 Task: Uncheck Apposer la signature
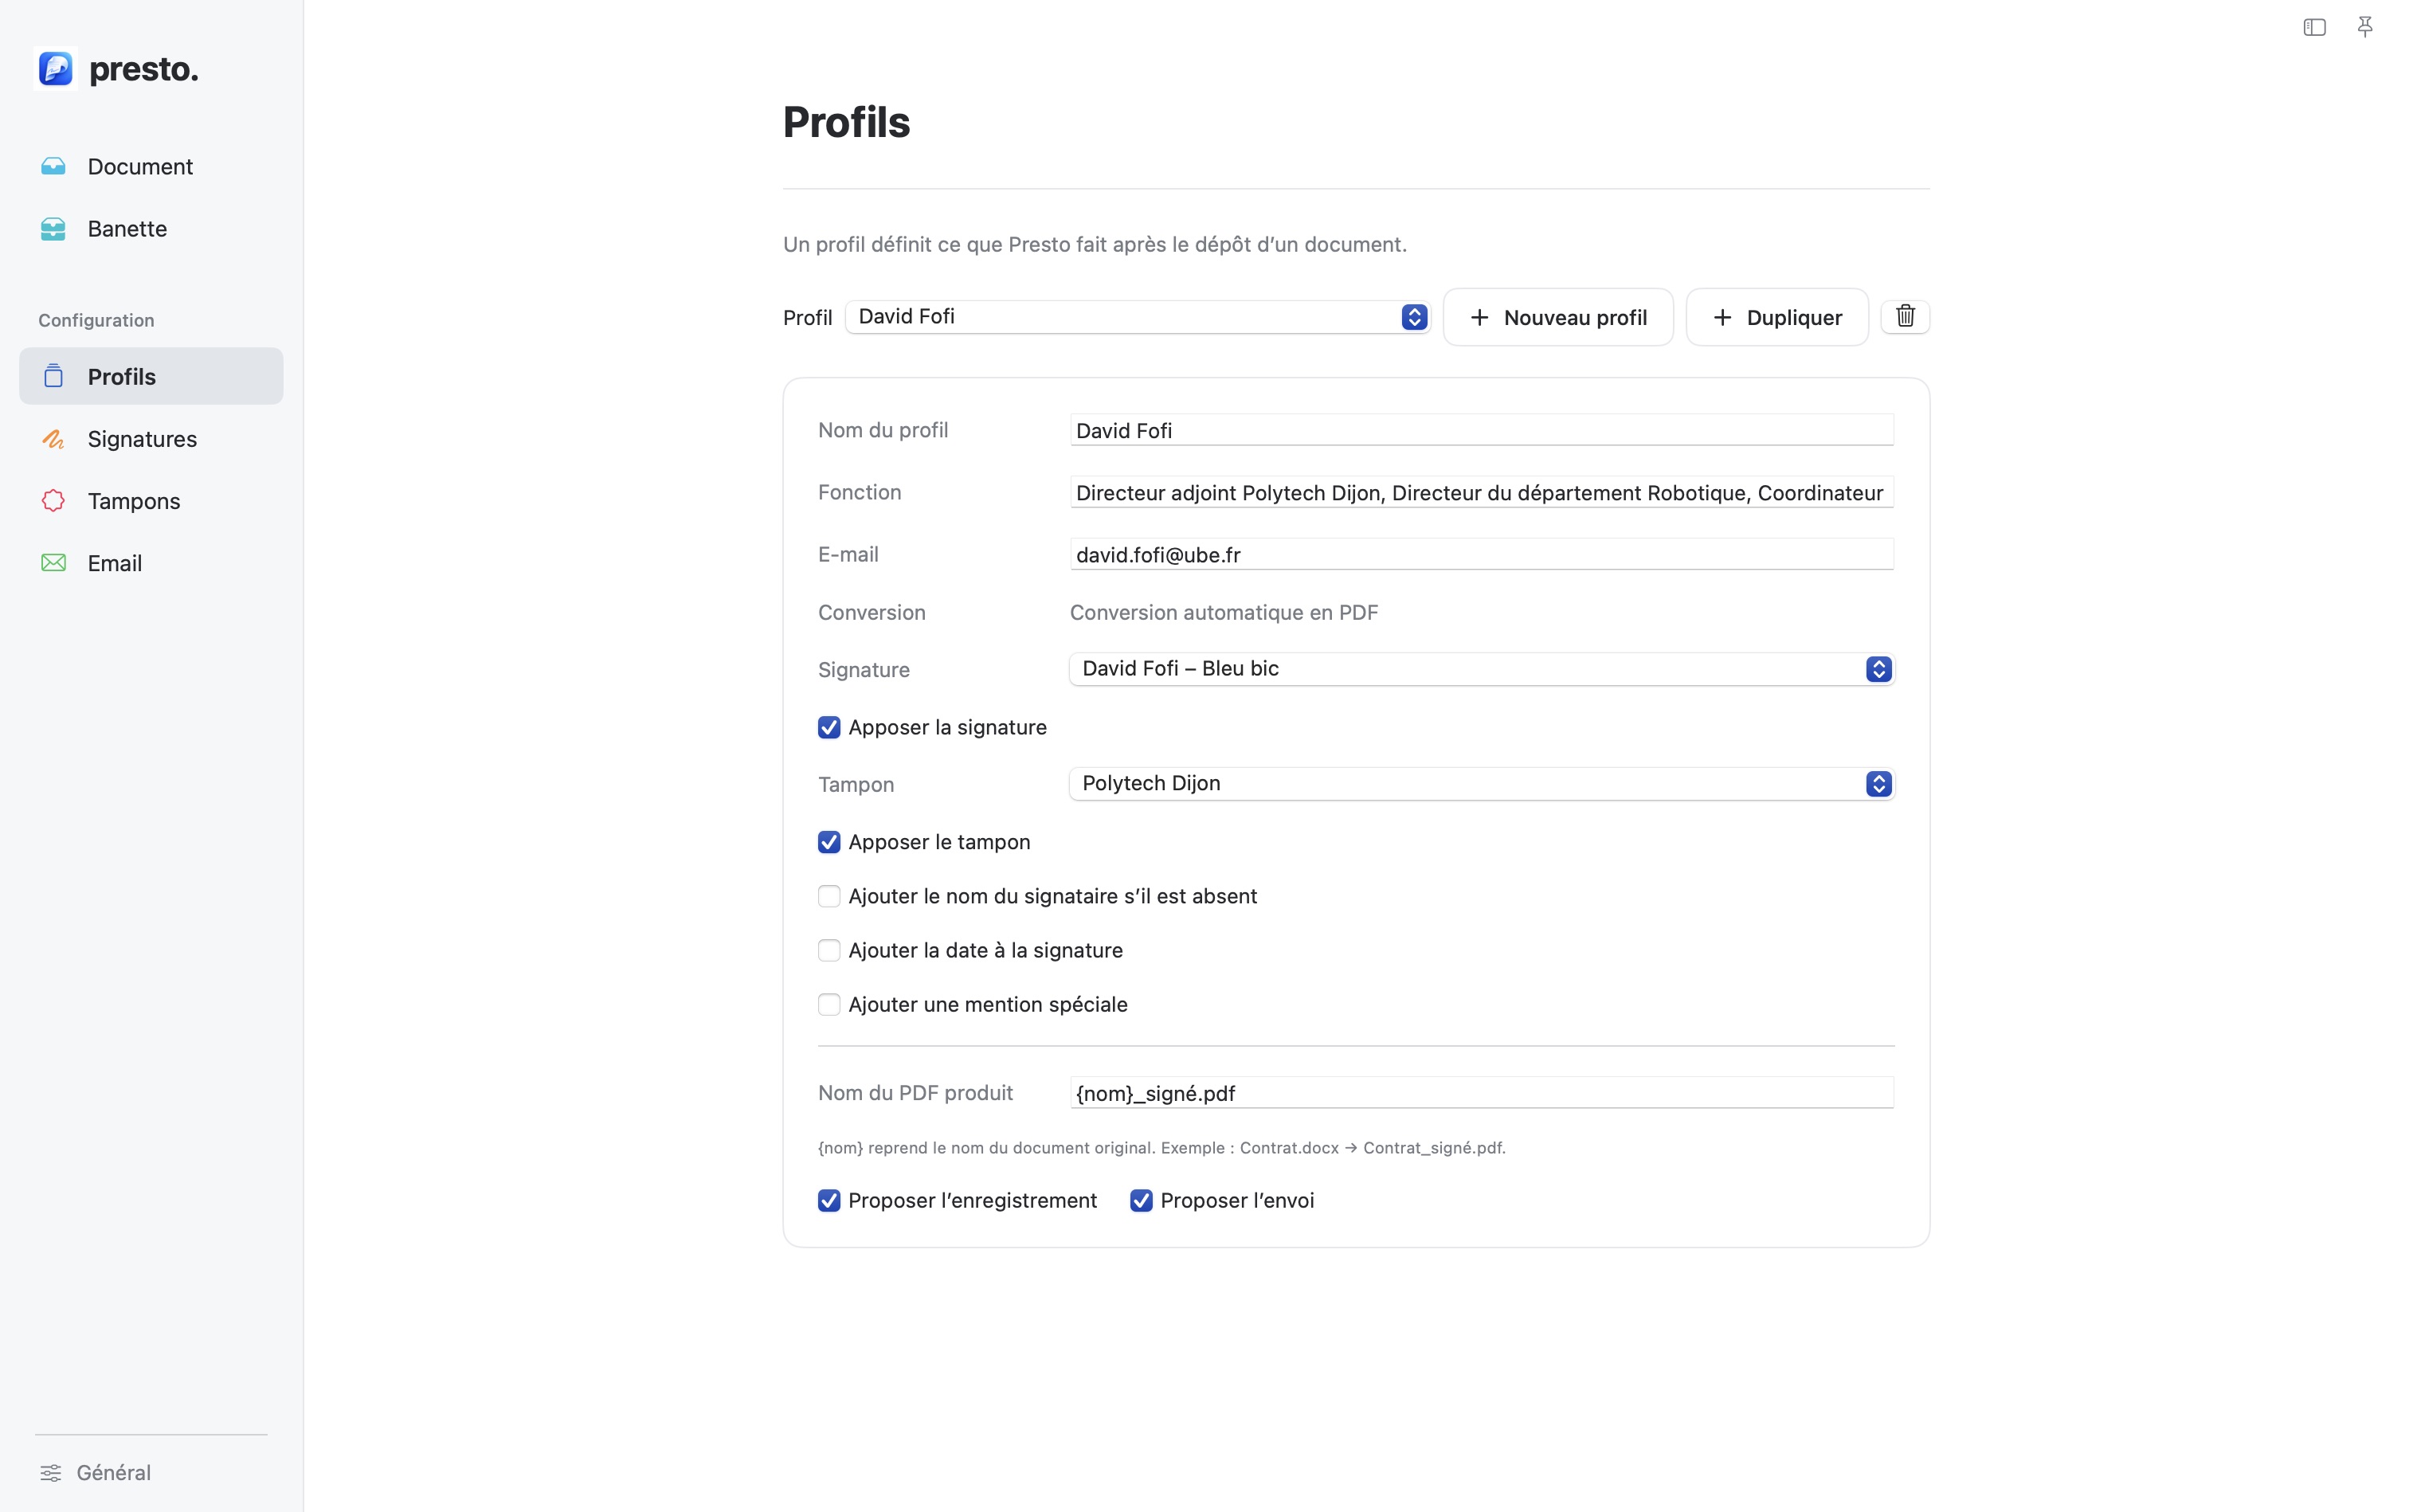[x=829, y=728]
